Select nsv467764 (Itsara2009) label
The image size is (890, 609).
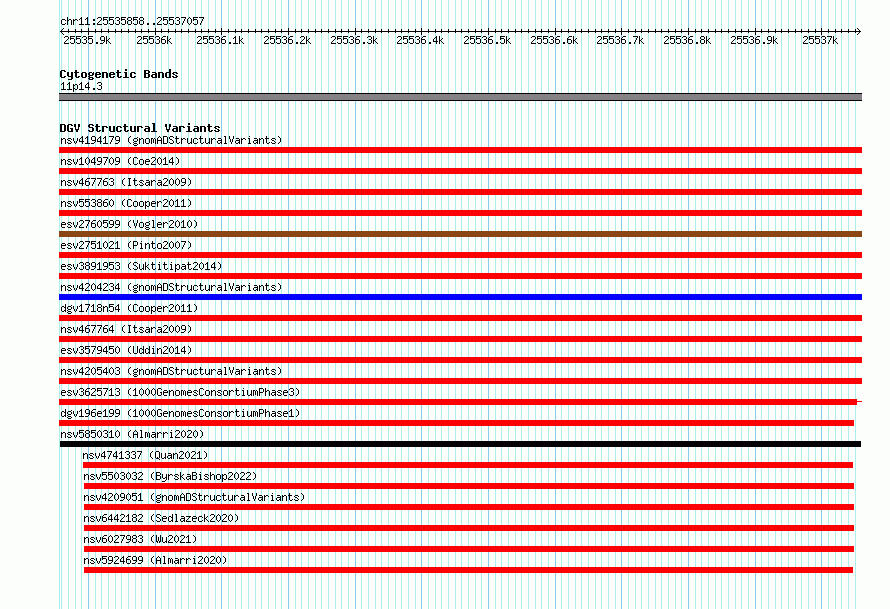[x=126, y=329]
